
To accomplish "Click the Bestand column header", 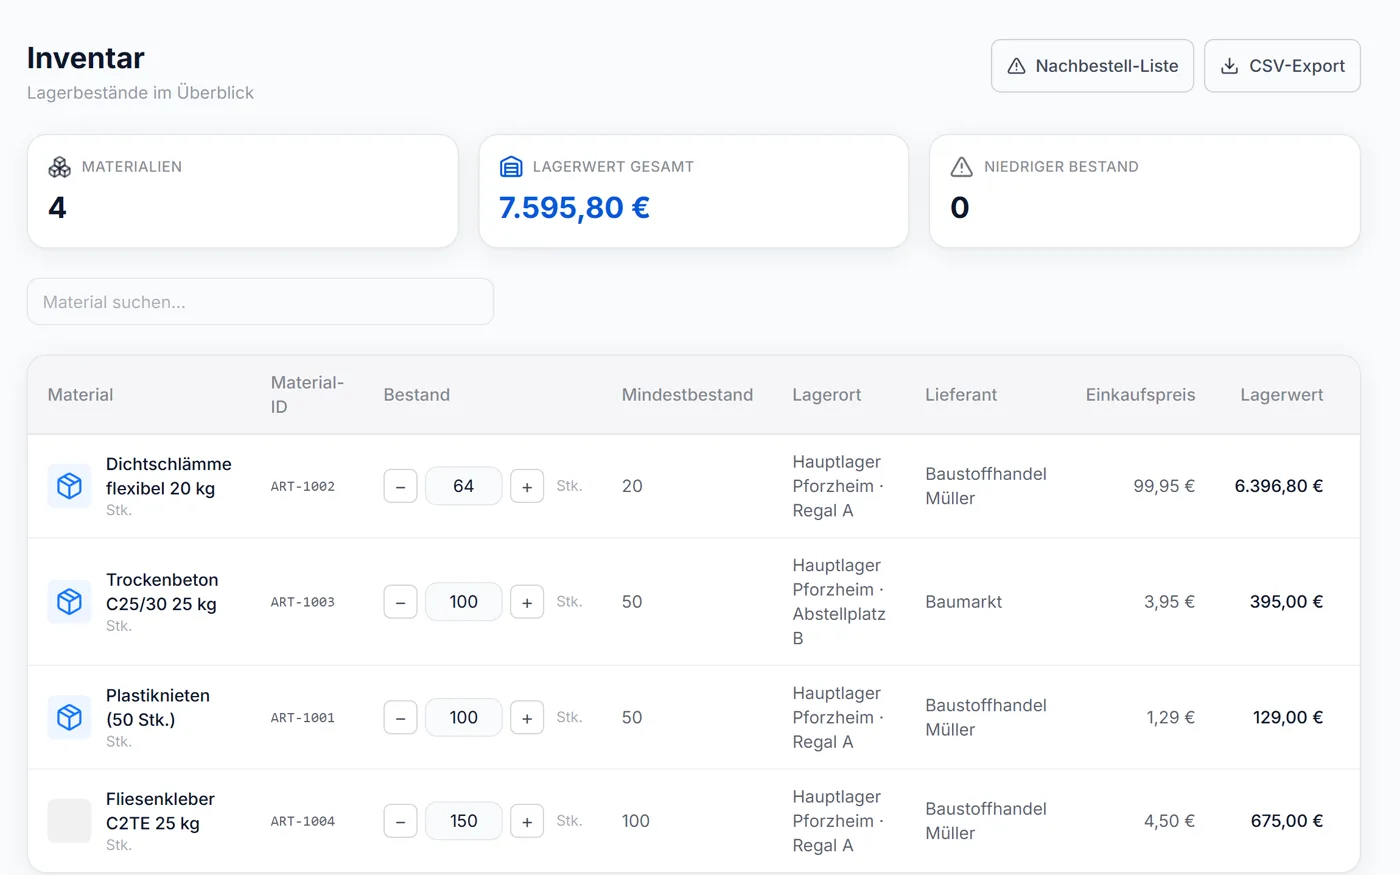I will 417,395.
